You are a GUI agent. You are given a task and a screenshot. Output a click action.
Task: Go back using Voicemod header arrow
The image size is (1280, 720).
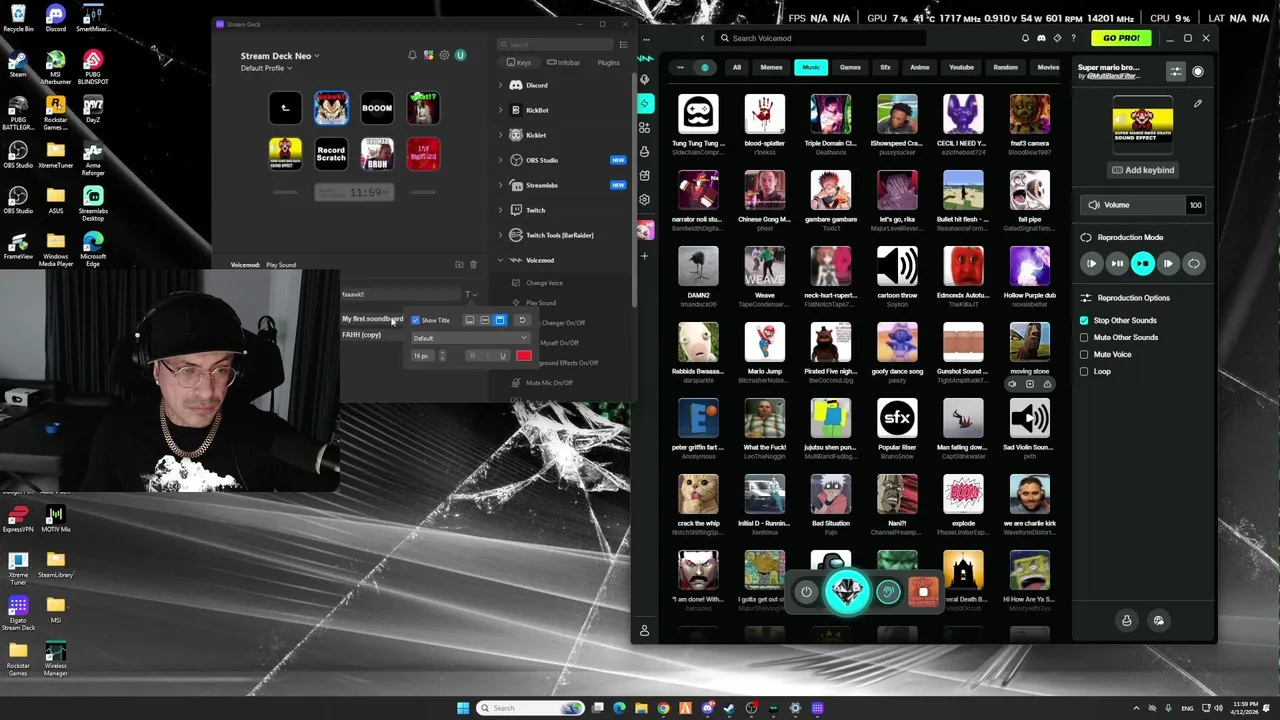(702, 38)
